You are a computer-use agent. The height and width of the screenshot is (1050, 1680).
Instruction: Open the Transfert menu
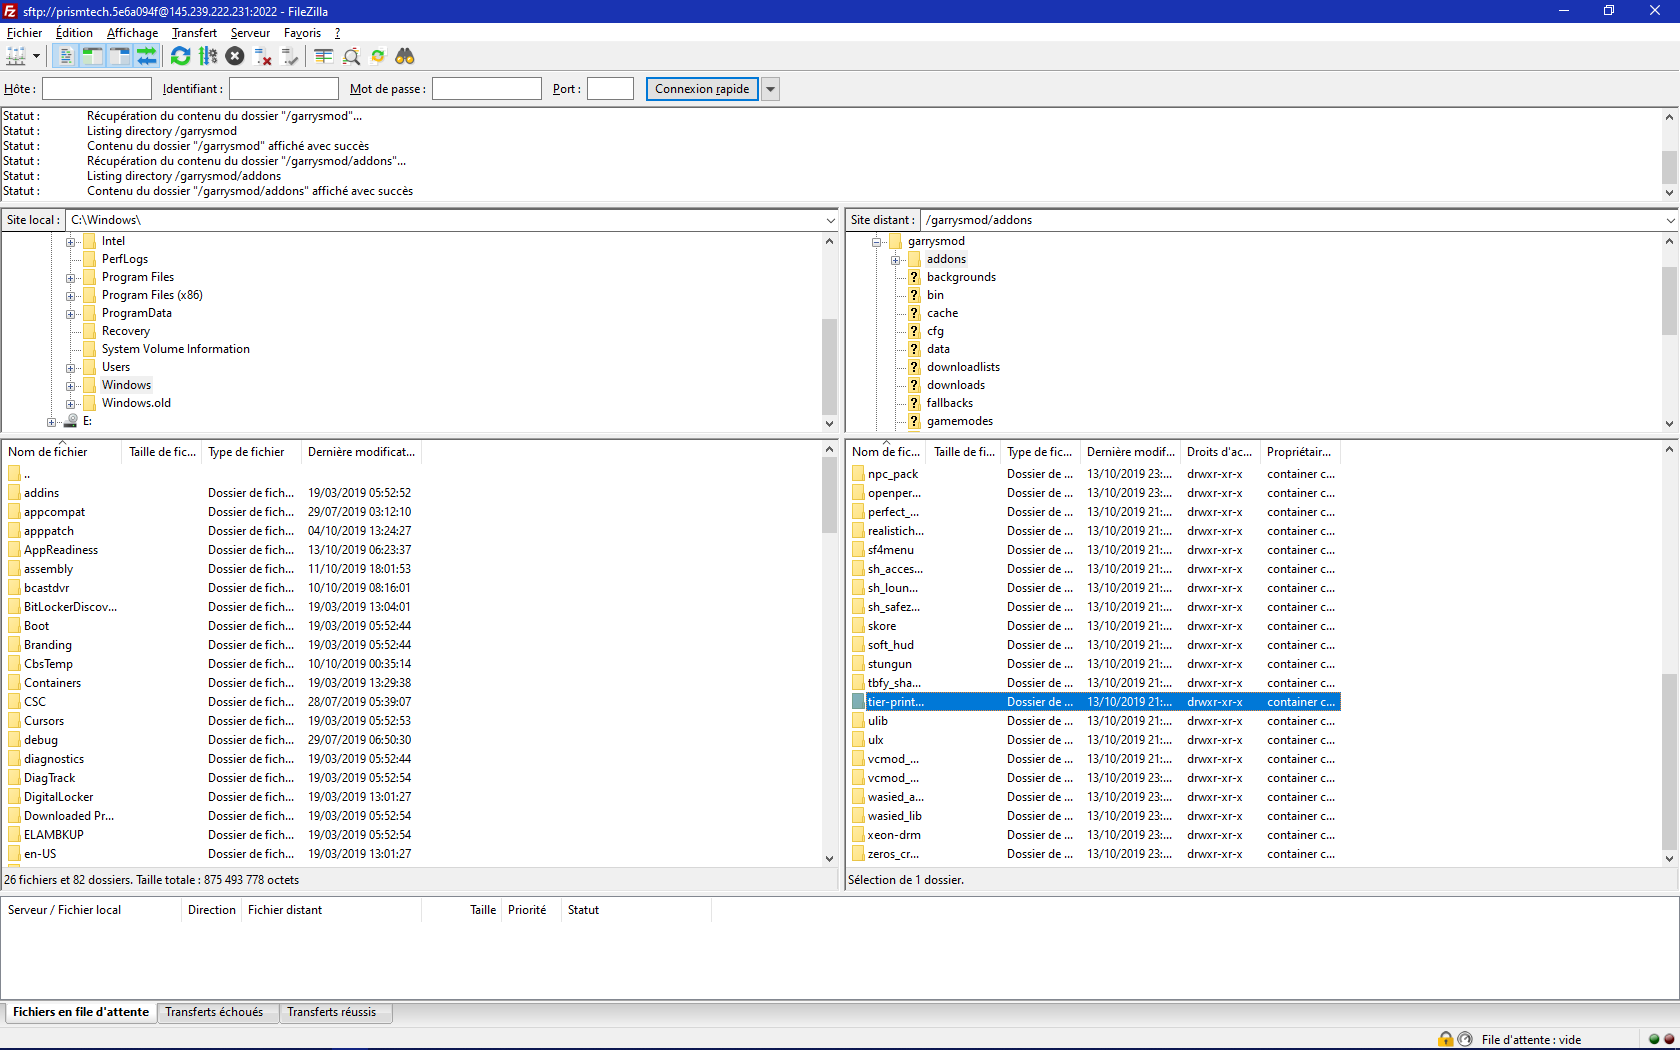point(194,33)
